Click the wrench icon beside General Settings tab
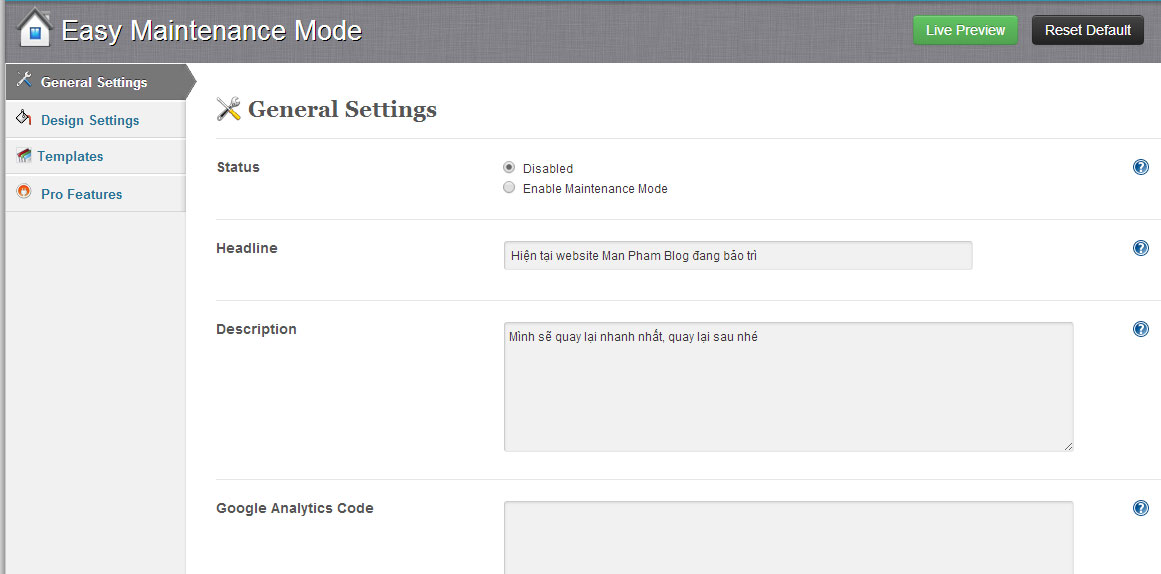 click(24, 80)
